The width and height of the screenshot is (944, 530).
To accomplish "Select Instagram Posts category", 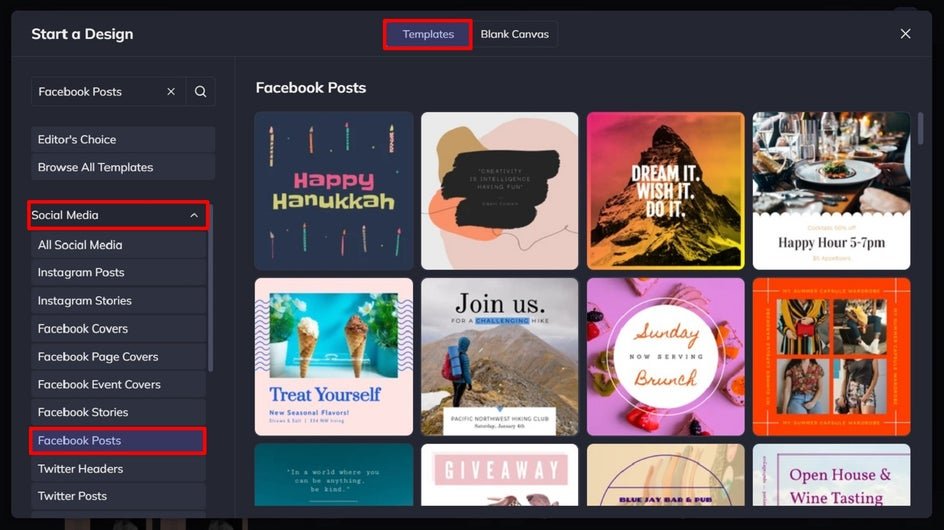I will 117,273.
